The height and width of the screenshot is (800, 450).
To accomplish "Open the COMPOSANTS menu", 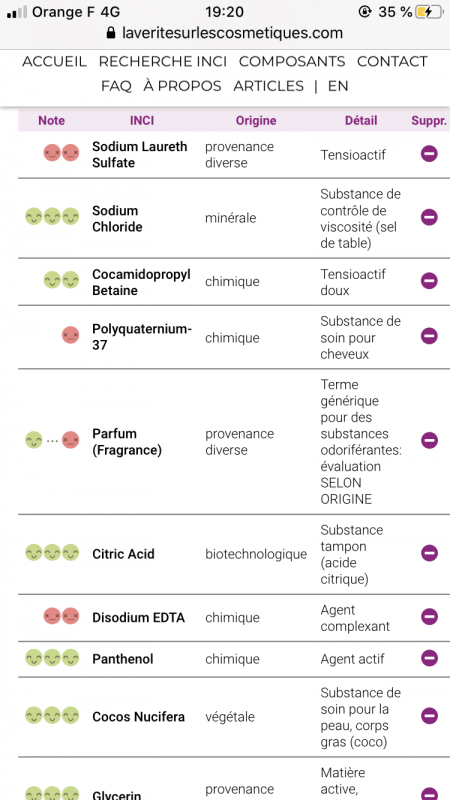I will (292, 62).
